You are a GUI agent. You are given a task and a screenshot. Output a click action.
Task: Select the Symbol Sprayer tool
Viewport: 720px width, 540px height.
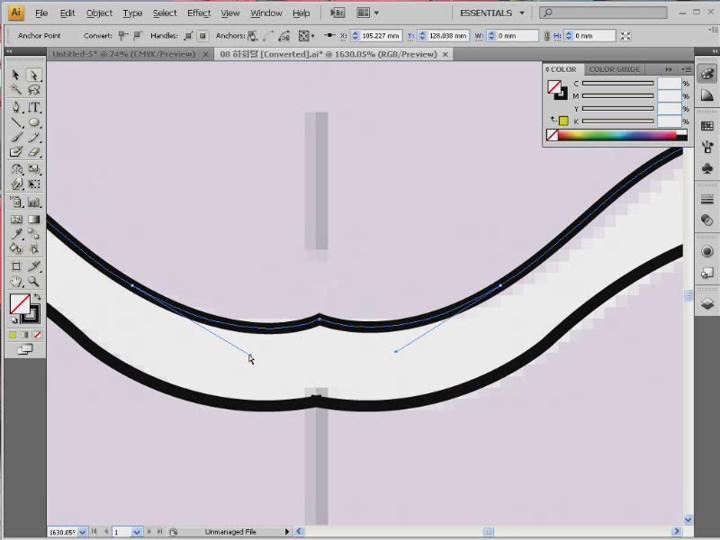(16, 202)
